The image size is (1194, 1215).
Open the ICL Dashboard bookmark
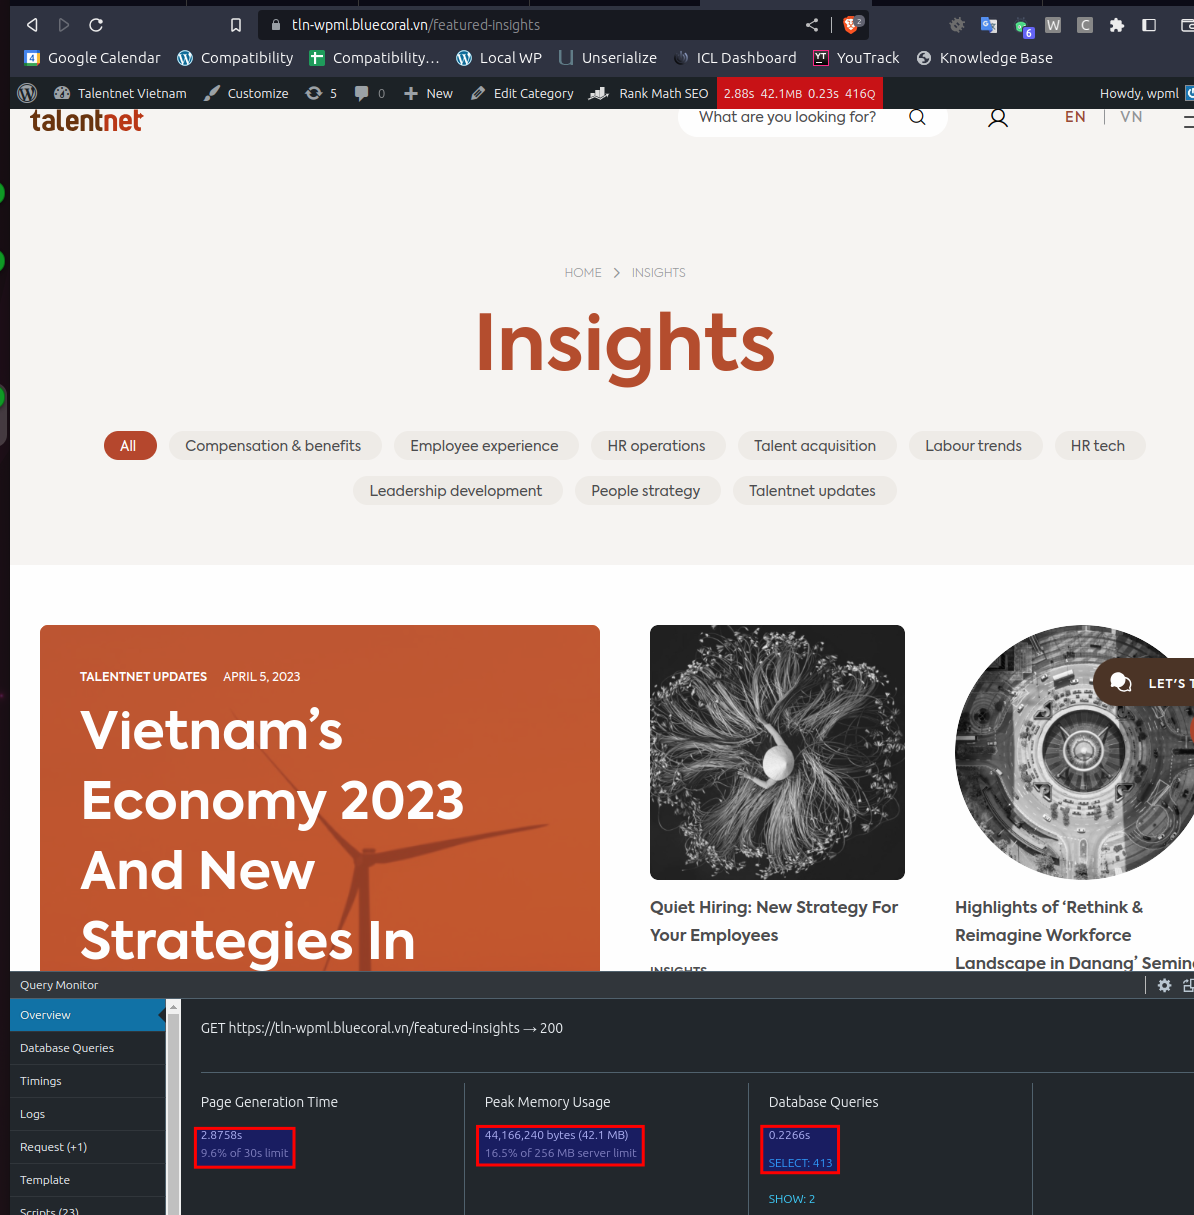coord(735,58)
